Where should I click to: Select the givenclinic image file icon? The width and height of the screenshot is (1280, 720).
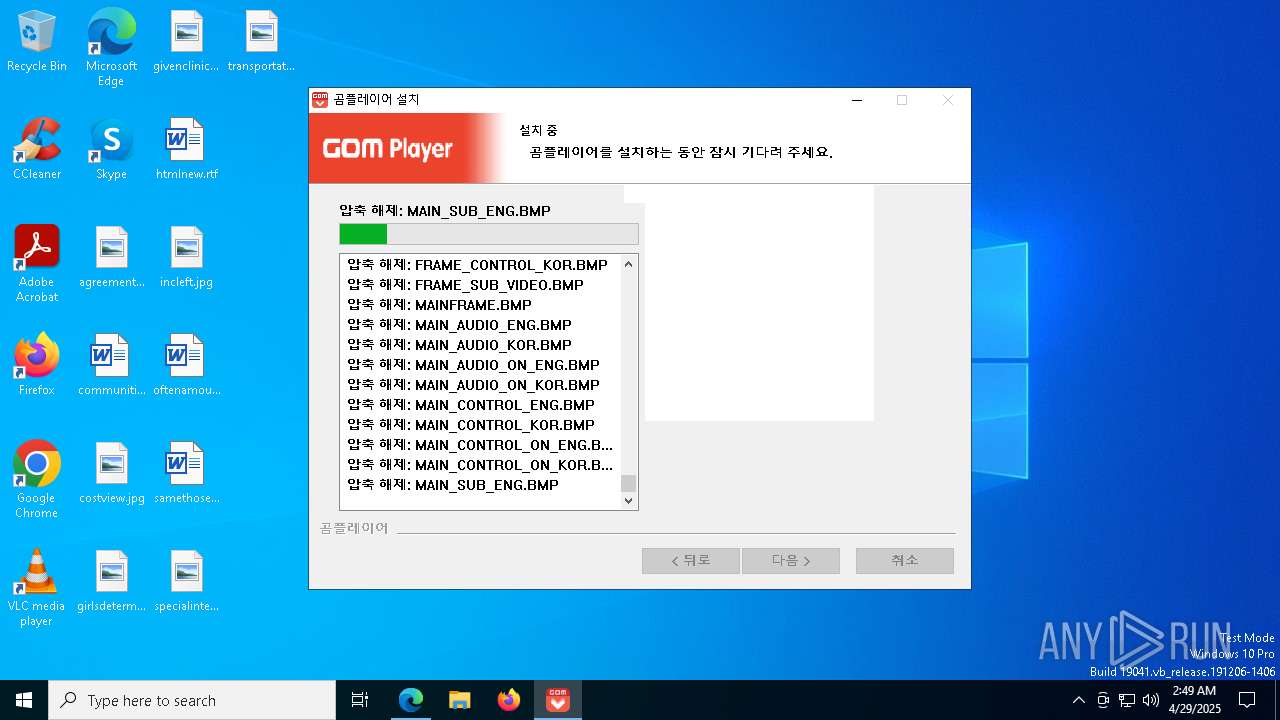(x=186, y=42)
